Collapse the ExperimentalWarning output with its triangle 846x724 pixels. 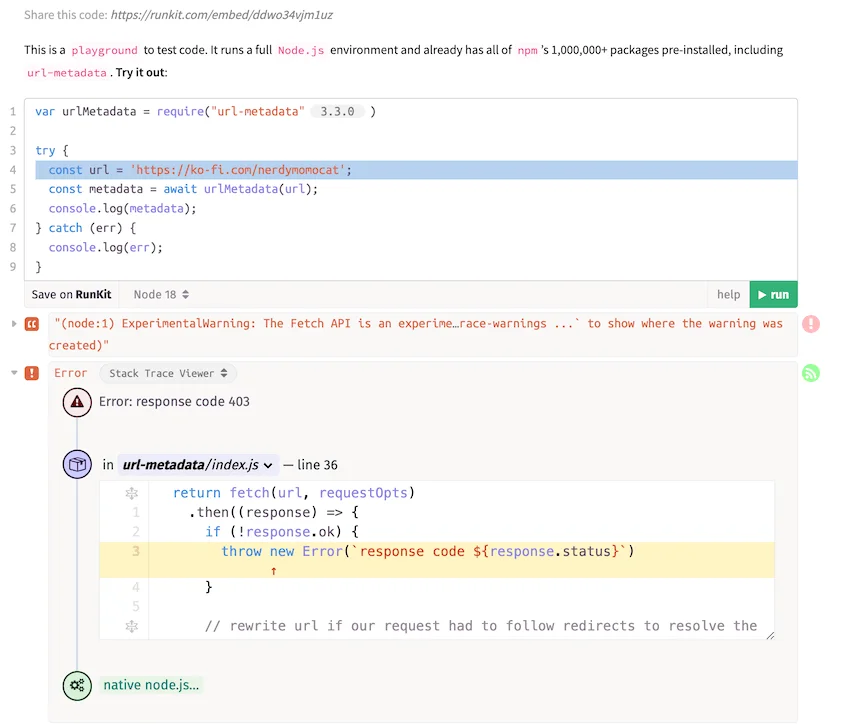coord(13,323)
